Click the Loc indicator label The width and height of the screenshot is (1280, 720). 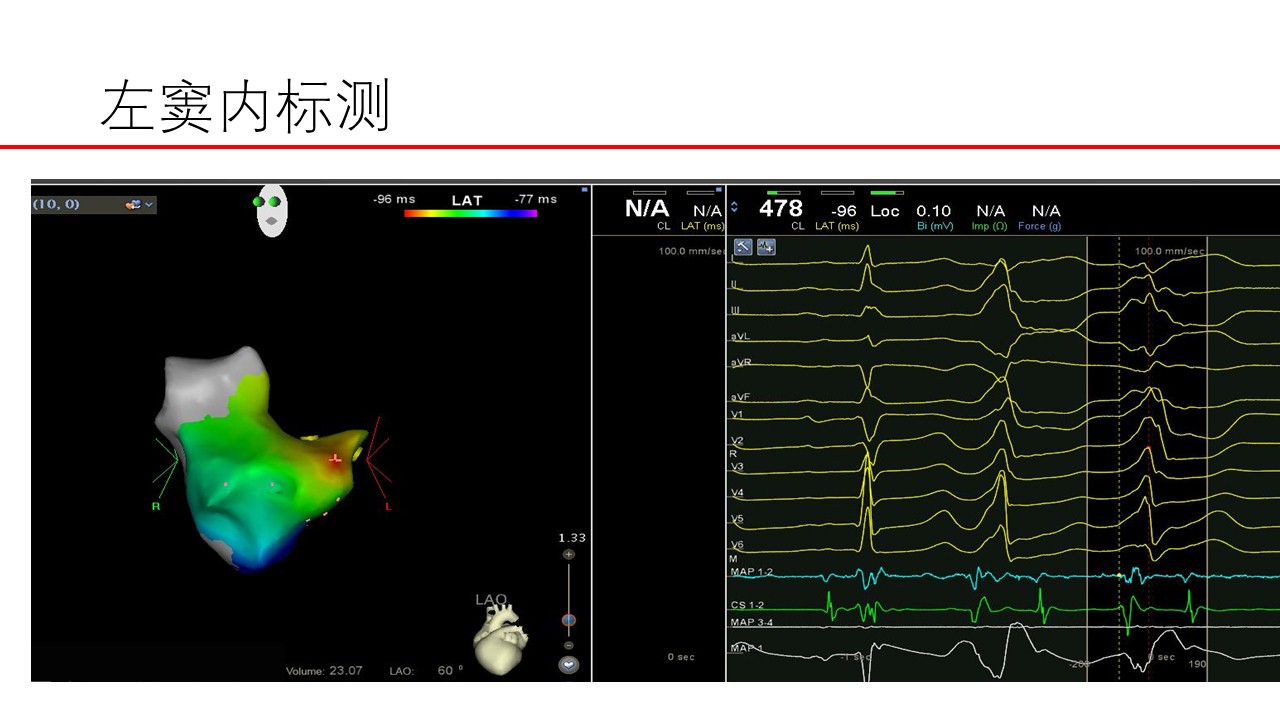885,211
